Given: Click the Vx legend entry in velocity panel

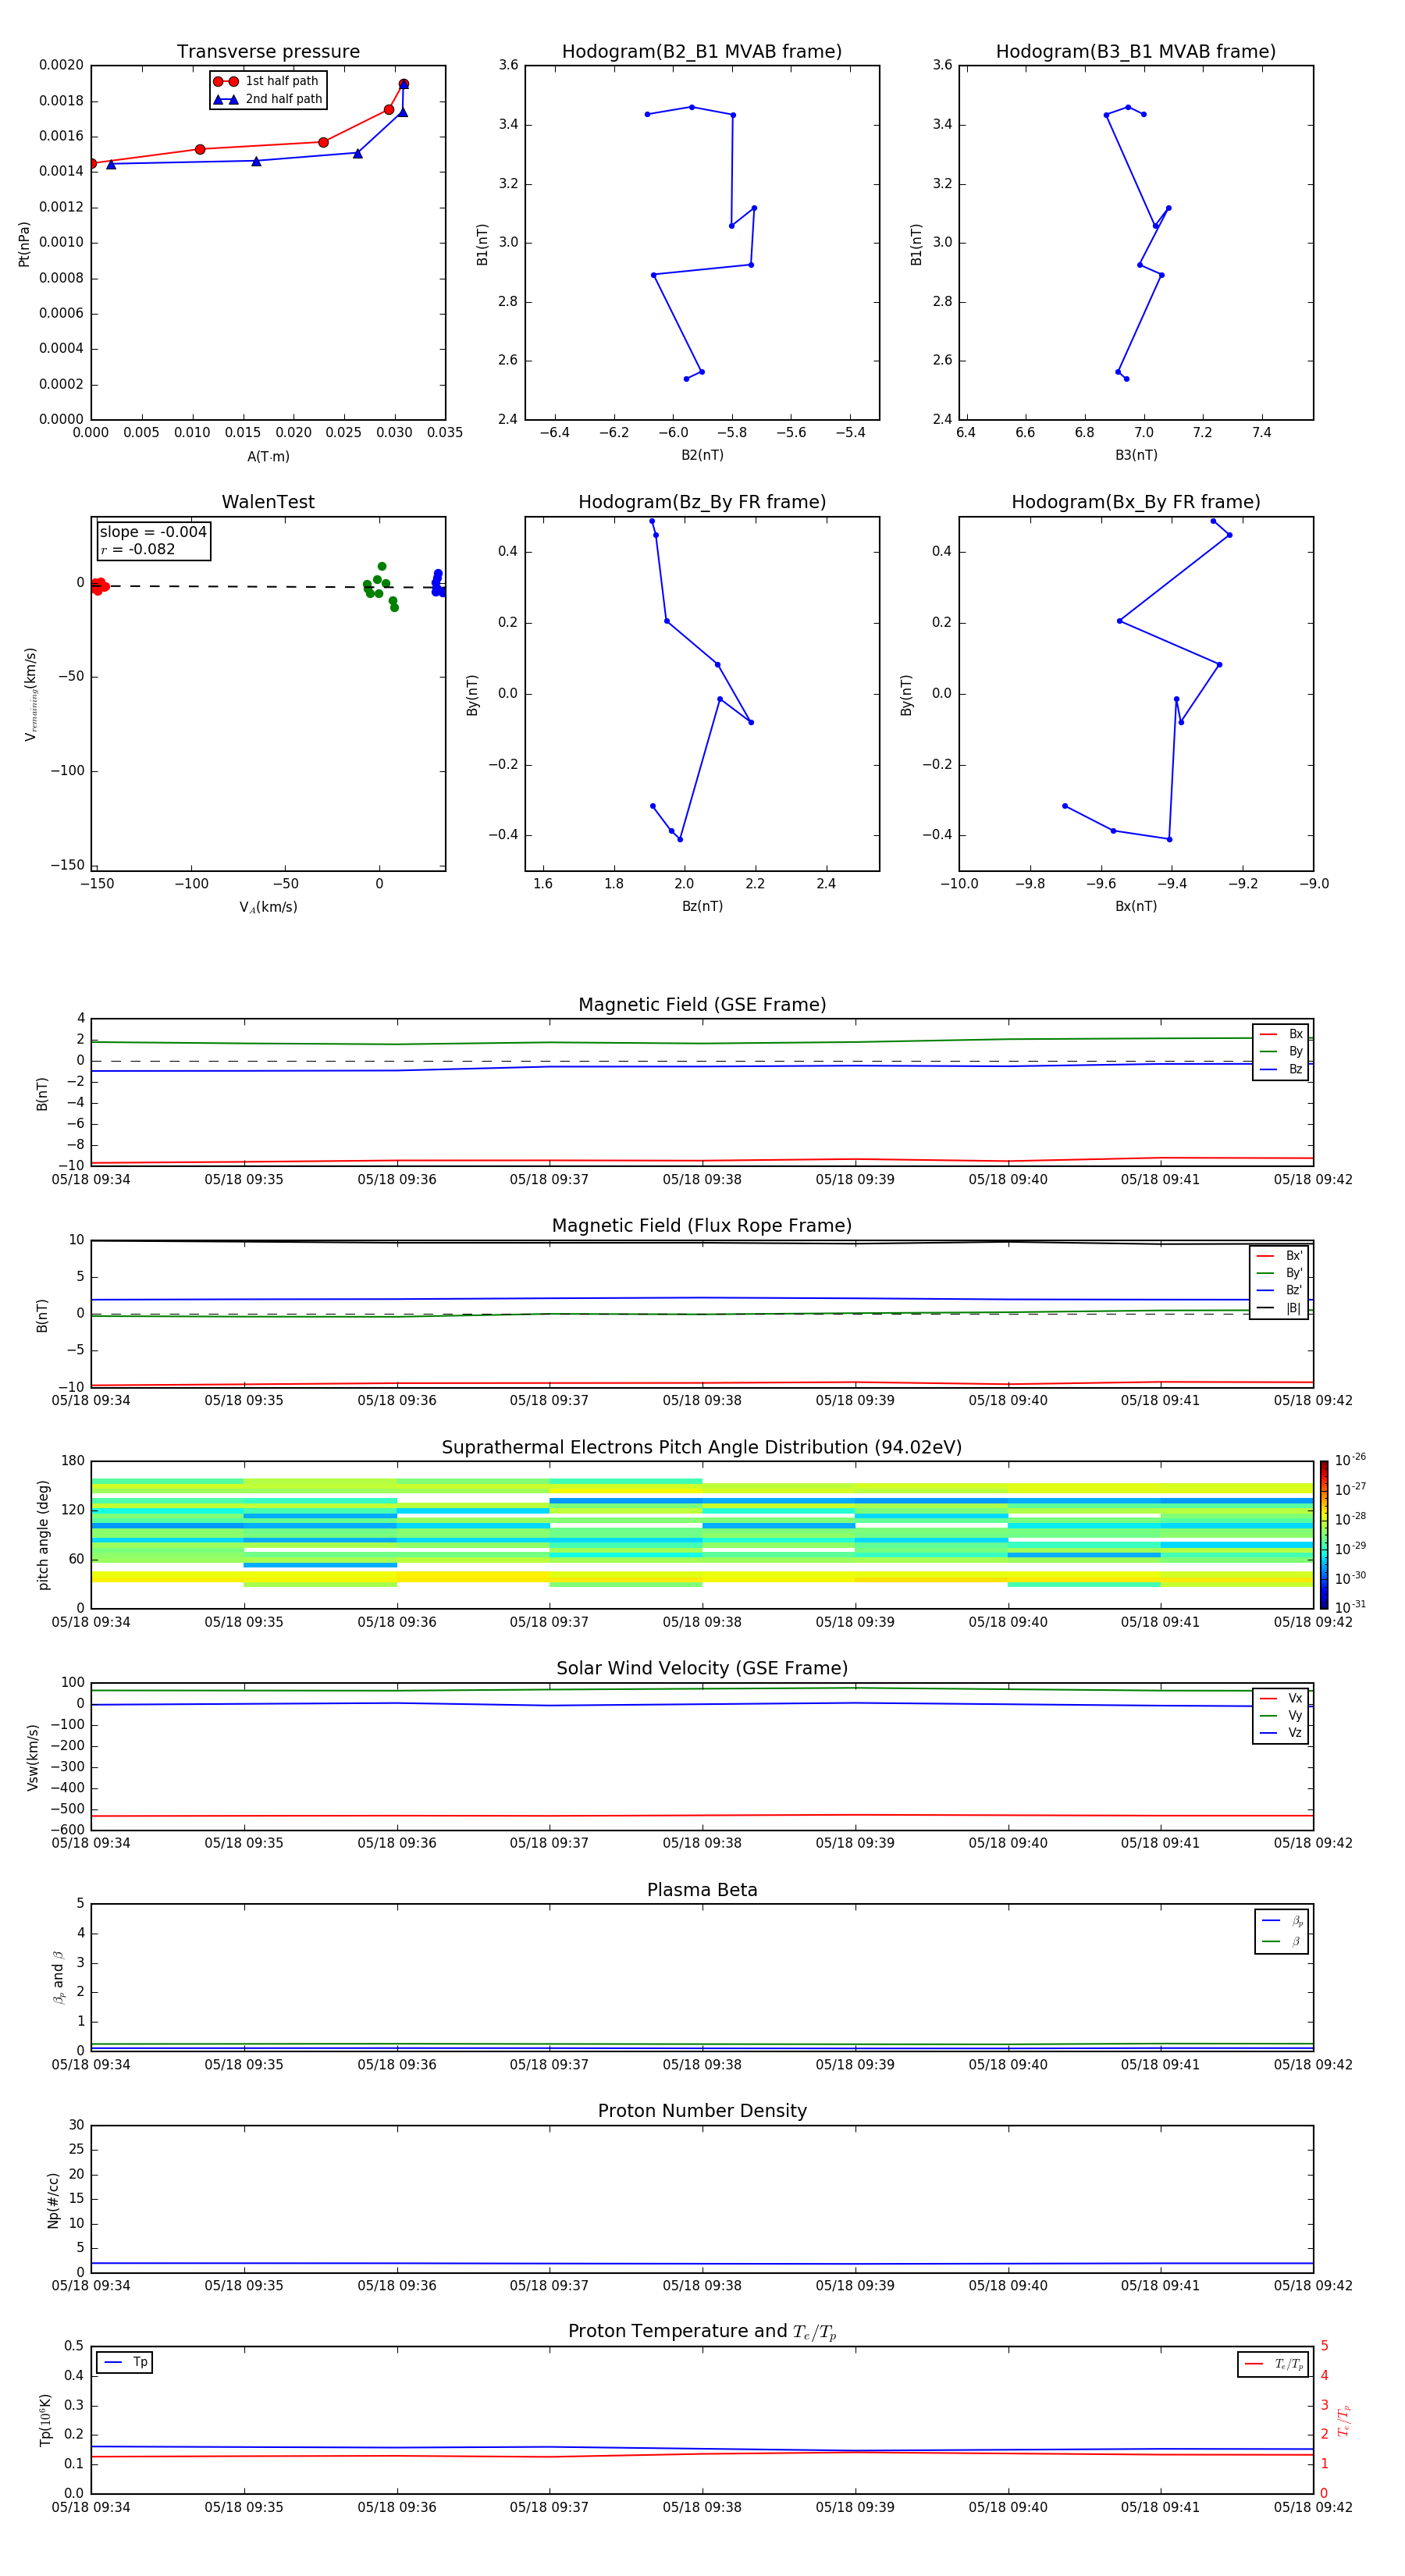Looking at the screenshot, I should click(1281, 1698).
